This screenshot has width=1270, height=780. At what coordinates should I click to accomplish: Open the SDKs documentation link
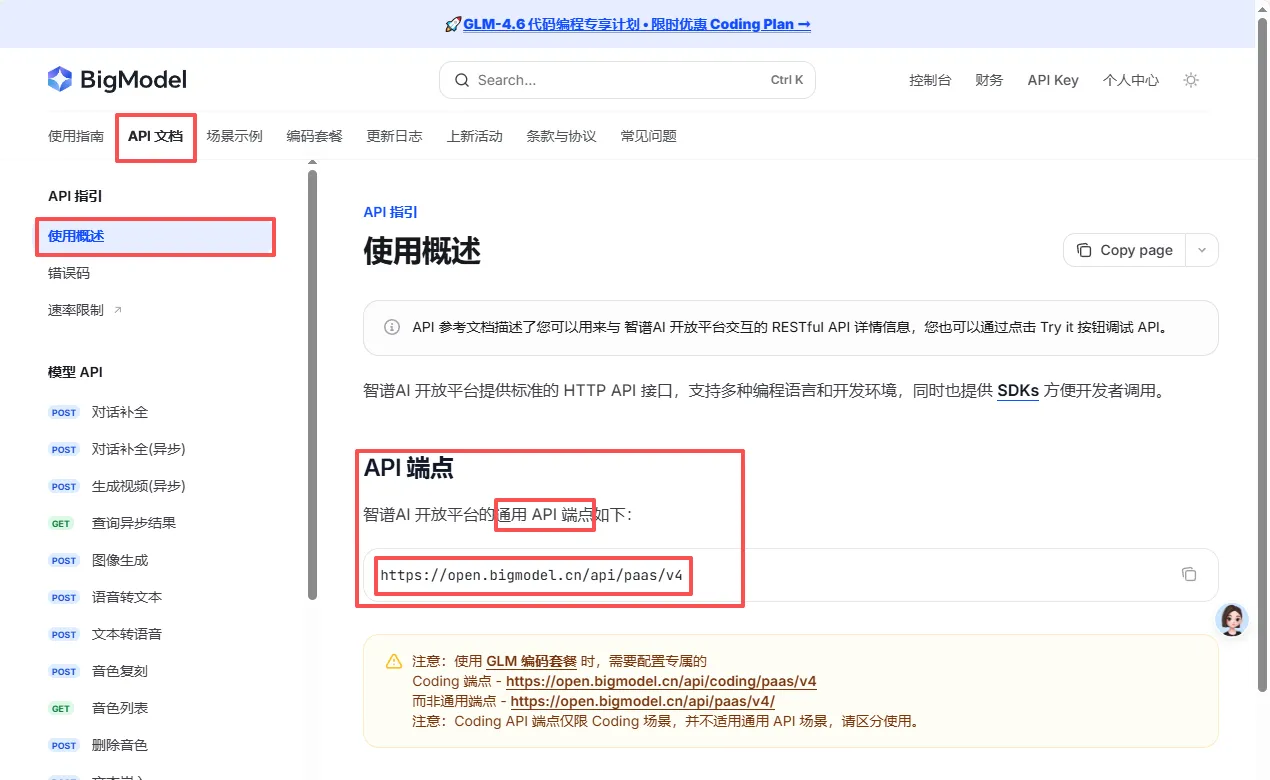1017,391
